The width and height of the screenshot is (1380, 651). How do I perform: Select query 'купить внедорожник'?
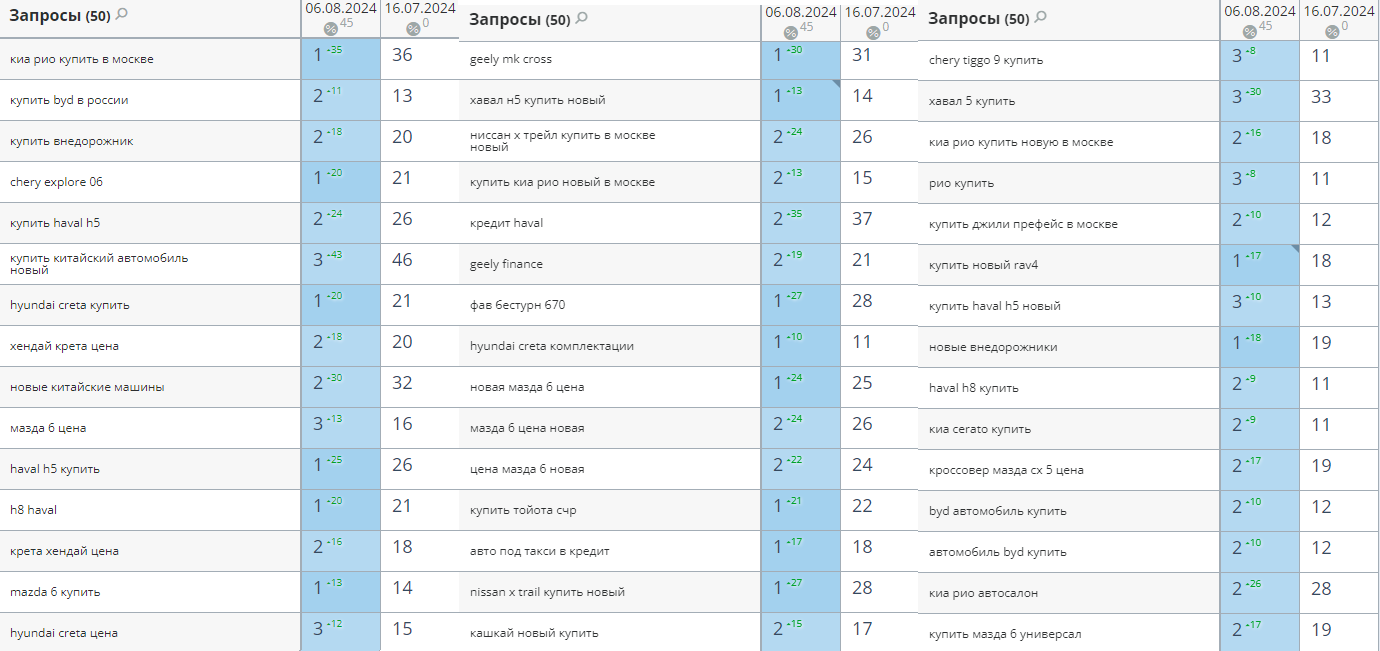click(x=71, y=141)
